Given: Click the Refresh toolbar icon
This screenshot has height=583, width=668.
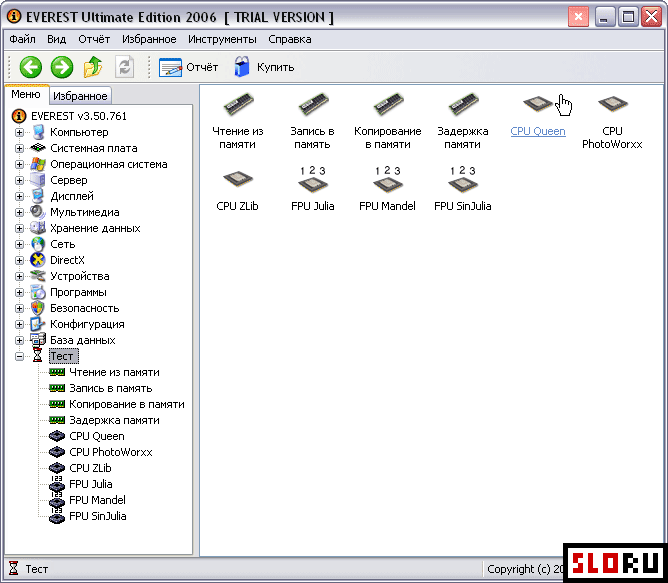Looking at the screenshot, I should tap(125, 67).
